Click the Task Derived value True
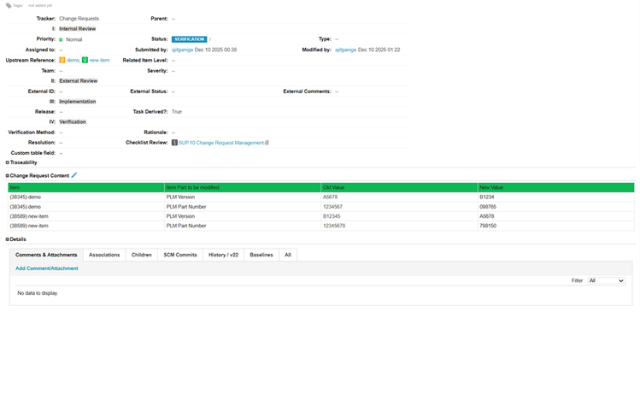The image size is (640, 400). coord(177,112)
